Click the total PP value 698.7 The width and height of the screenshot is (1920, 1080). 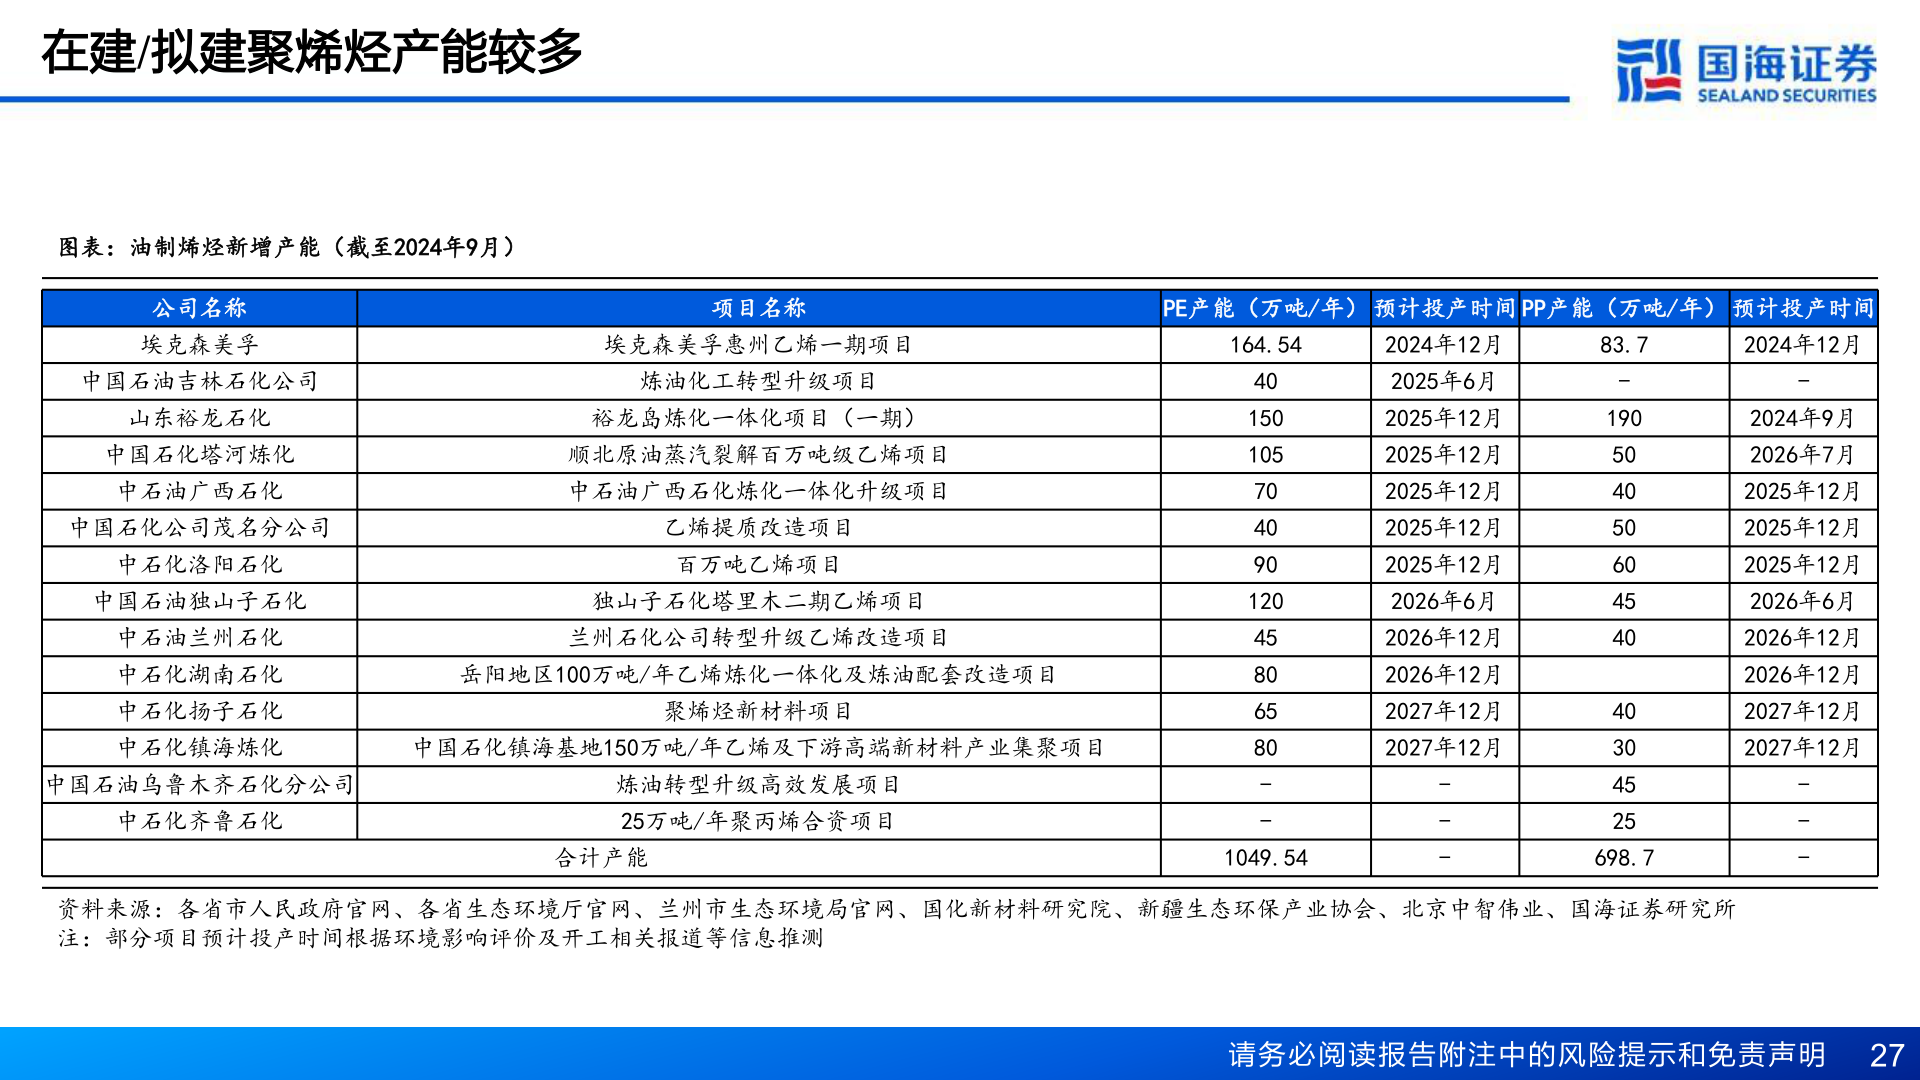coord(1622,857)
